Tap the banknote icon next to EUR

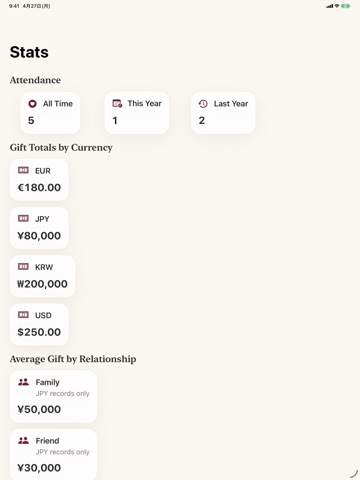coord(23,170)
